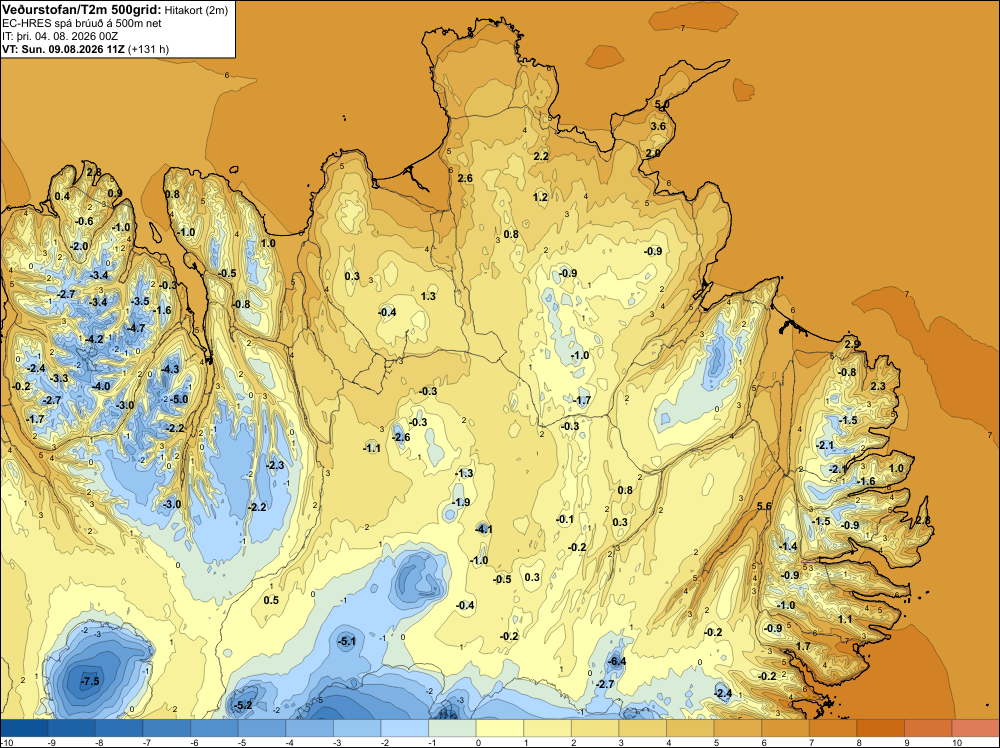The image size is (1000, 748).
Task: Select the -4.7 temperature reading
Action: click(x=136, y=328)
